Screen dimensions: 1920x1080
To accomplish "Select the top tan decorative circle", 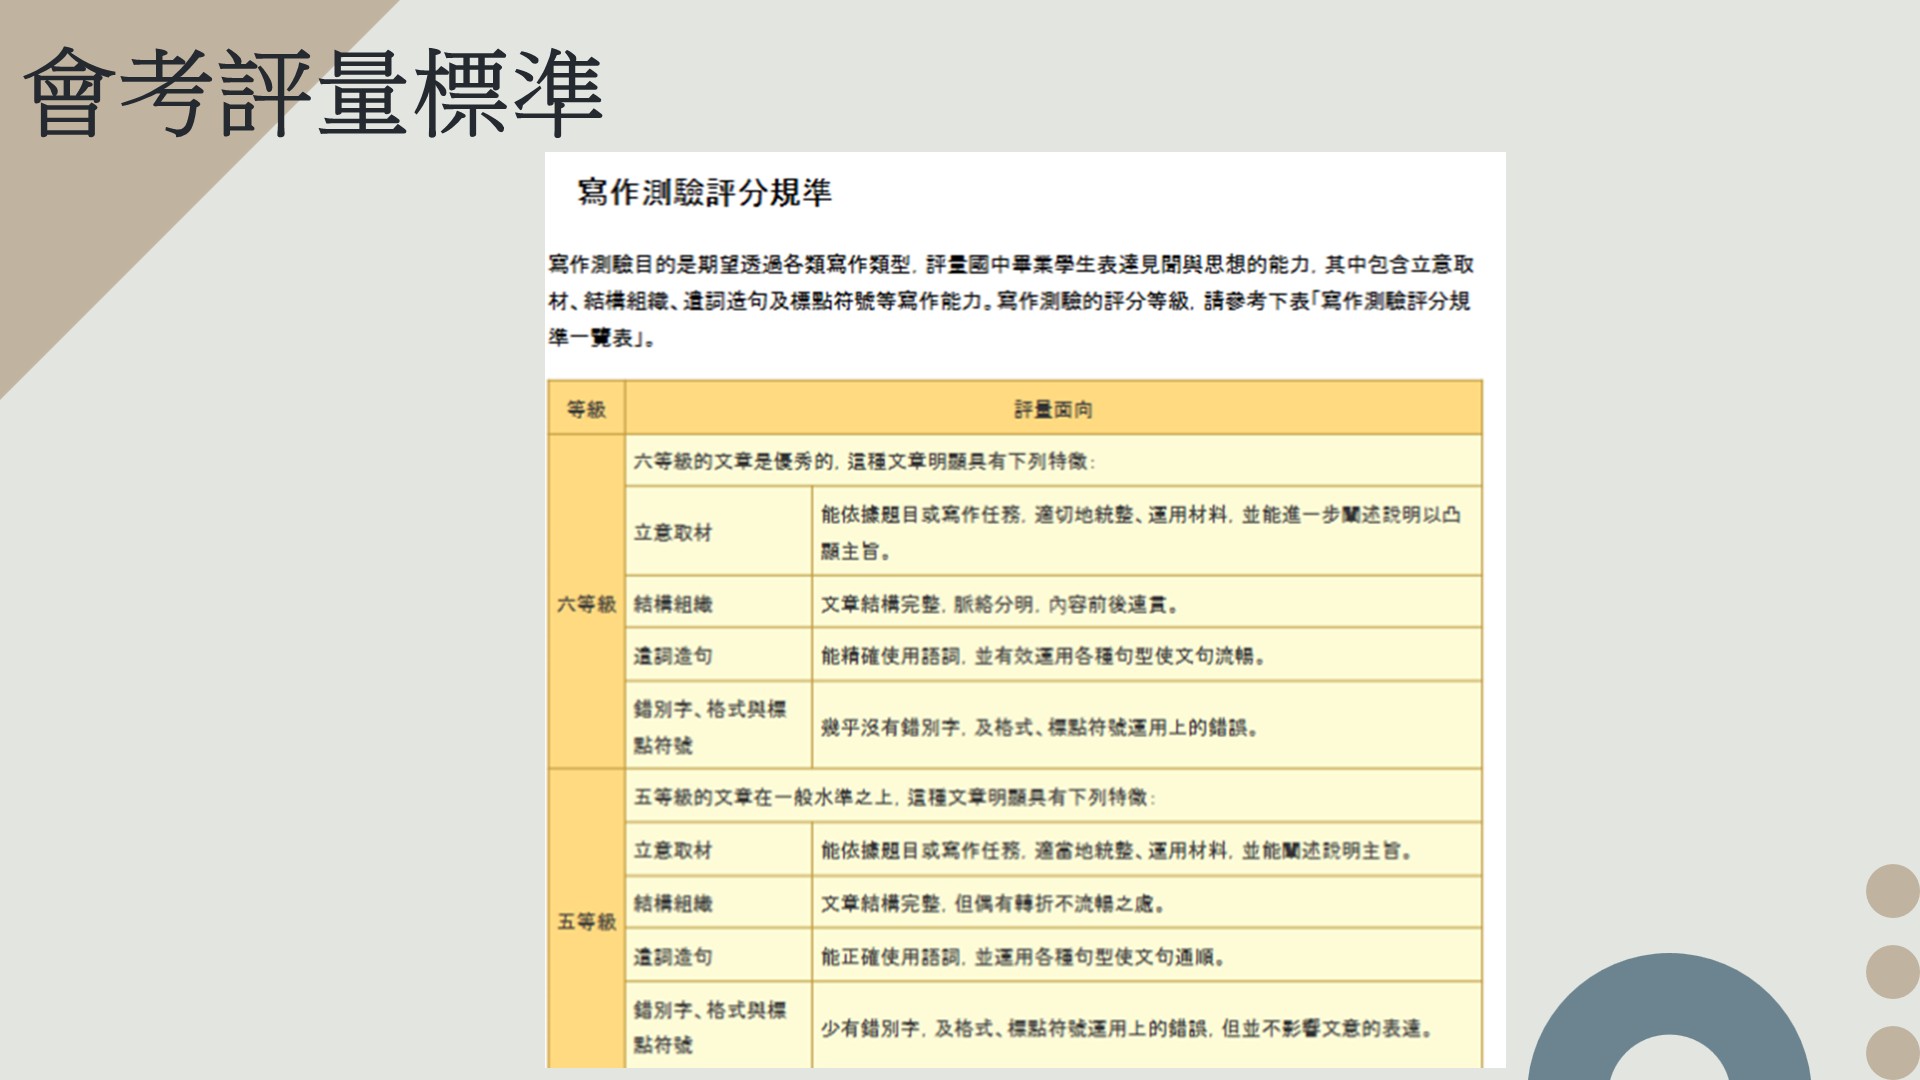I will click(1892, 890).
